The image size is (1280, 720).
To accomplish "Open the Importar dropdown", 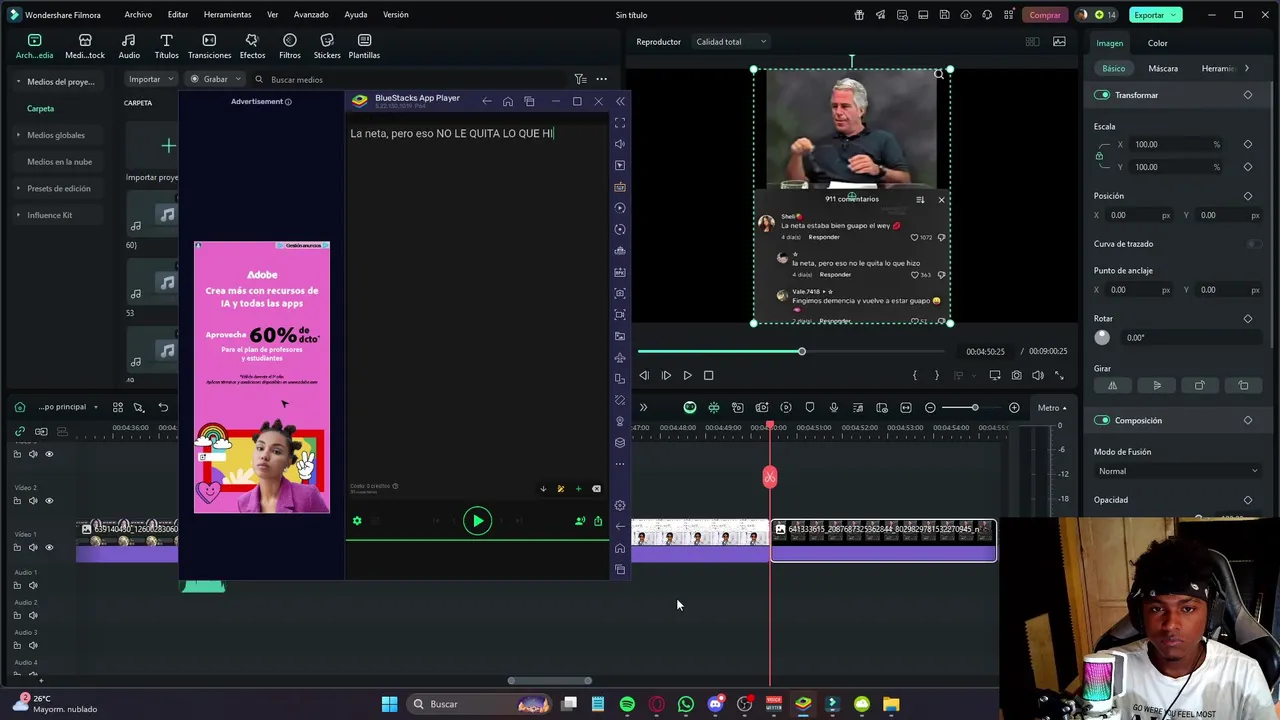I will (x=150, y=79).
